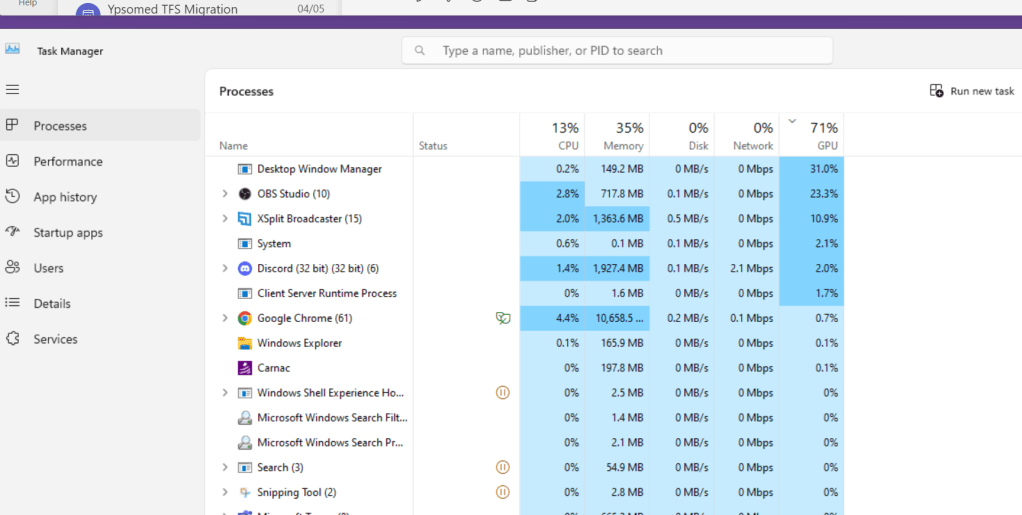Expand the Snipping Tool process group

[225, 492]
